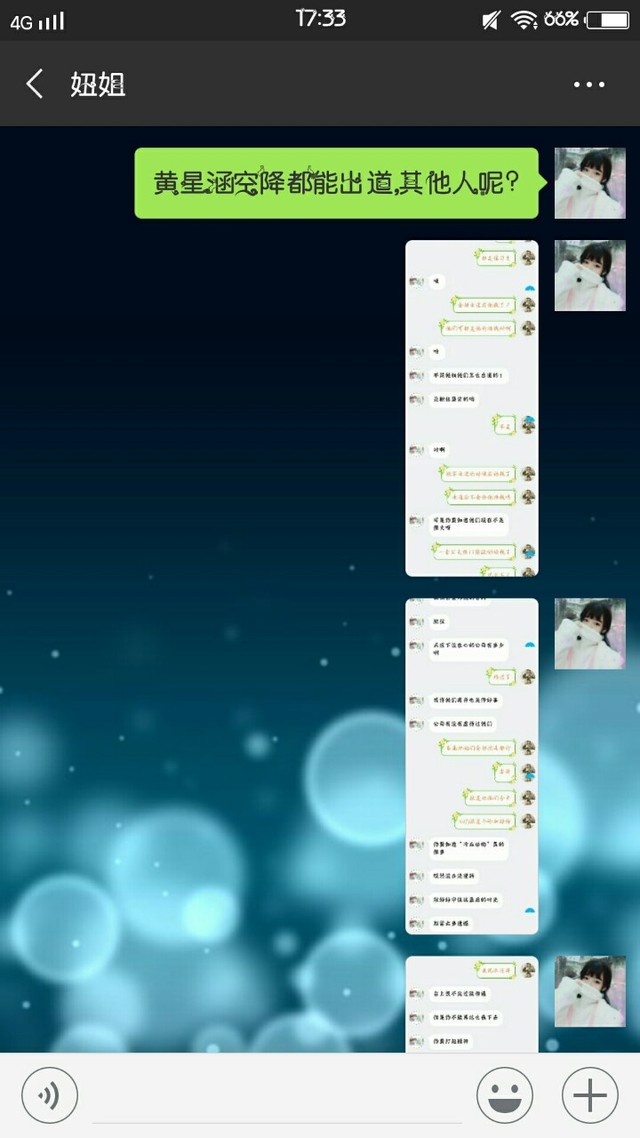Tap the muted sound status icon
The height and width of the screenshot is (1138, 640).
click(490, 20)
